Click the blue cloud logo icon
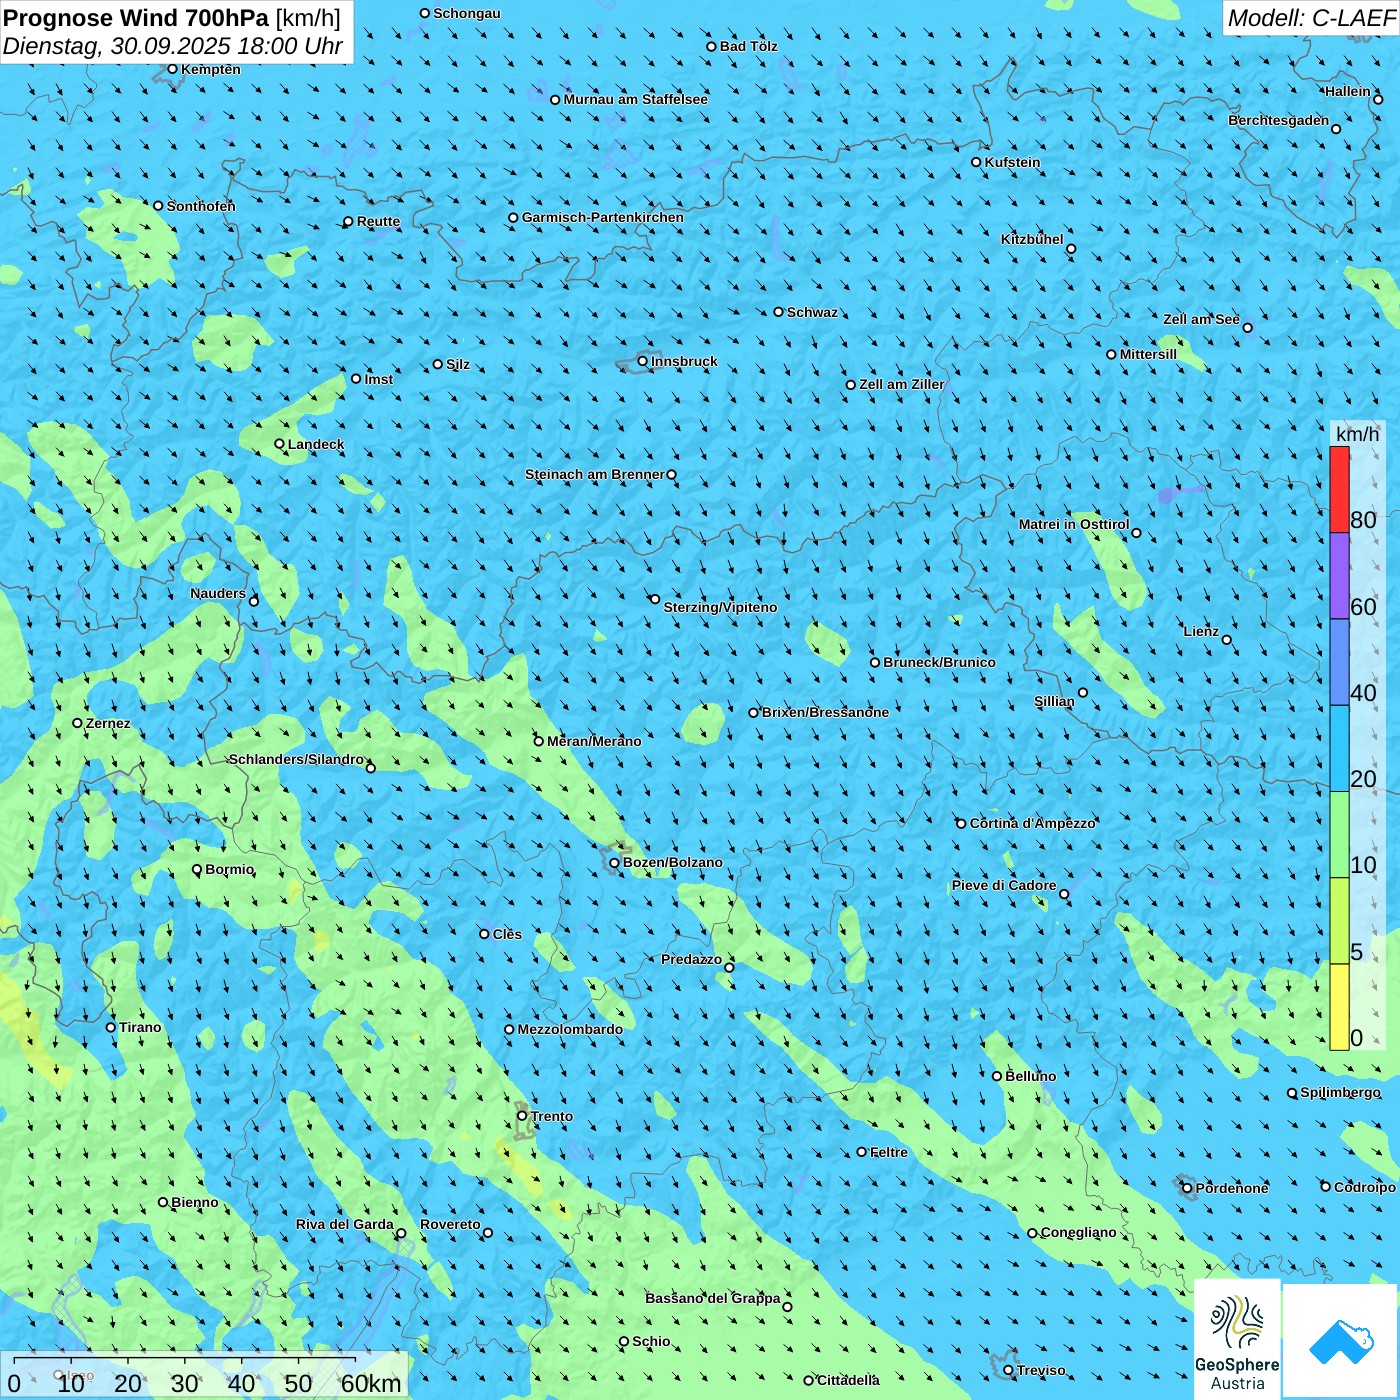1400x1400 pixels. pyautogui.click(x=1340, y=1341)
